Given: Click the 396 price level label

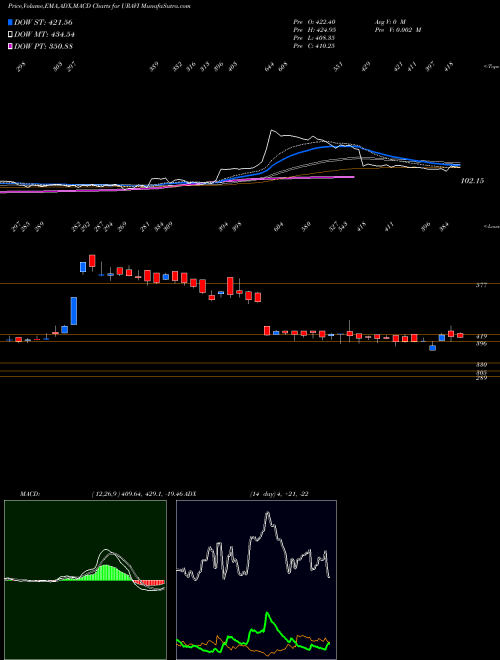Looking at the screenshot, I should [x=481, y=343].
